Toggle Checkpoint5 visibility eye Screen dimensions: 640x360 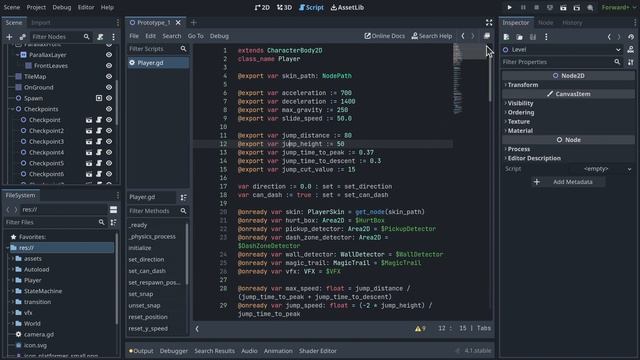point(109,163)
